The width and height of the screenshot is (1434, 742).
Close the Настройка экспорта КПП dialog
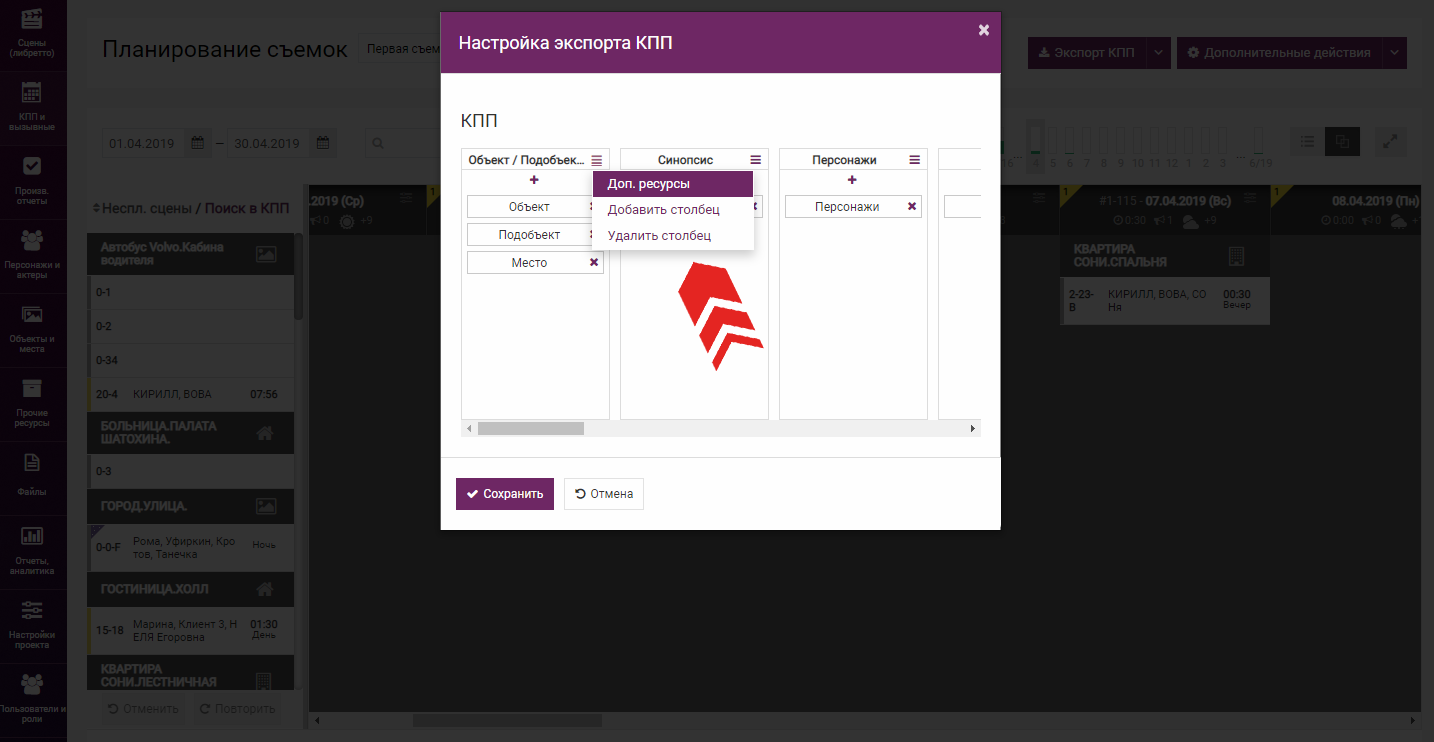[984, 30]
